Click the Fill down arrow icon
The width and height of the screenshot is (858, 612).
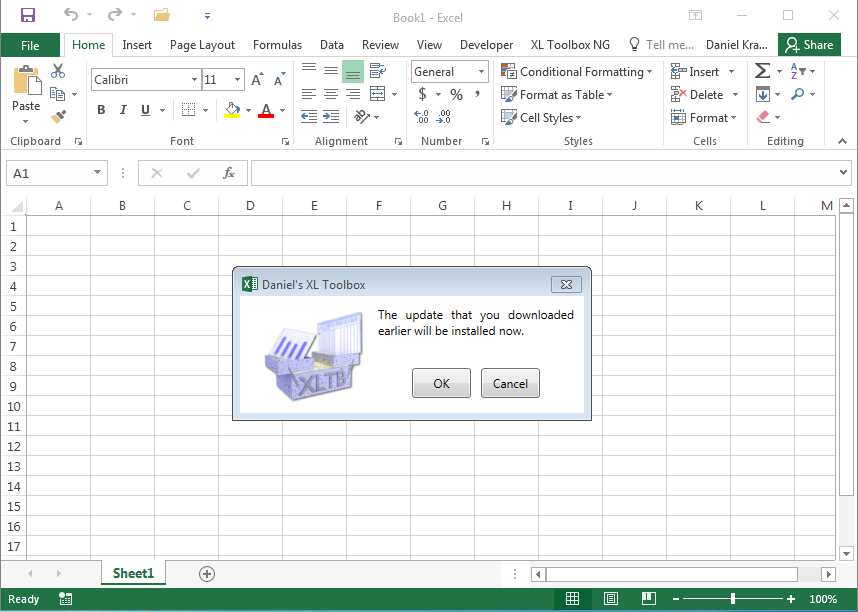tap(763, 94)
